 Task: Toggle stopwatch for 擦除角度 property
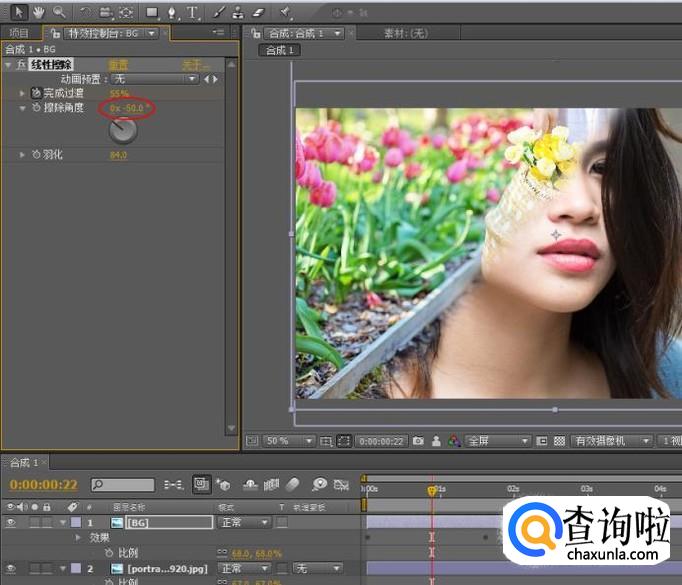36,107
